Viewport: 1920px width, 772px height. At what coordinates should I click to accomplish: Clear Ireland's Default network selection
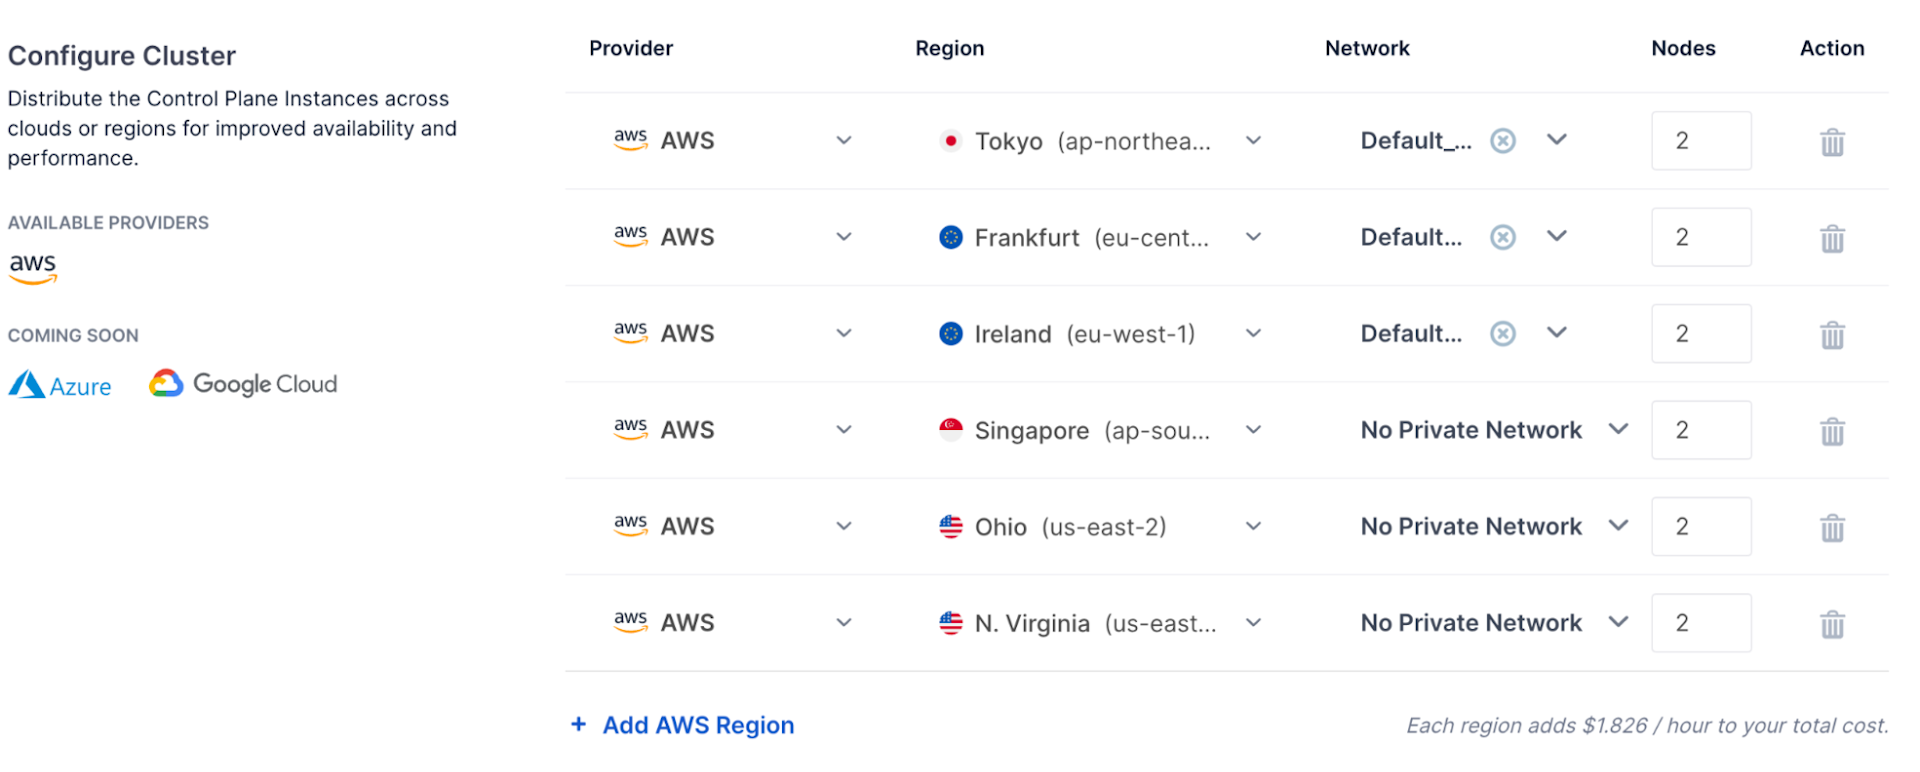pyautogui.click(x=1502, y=334)
